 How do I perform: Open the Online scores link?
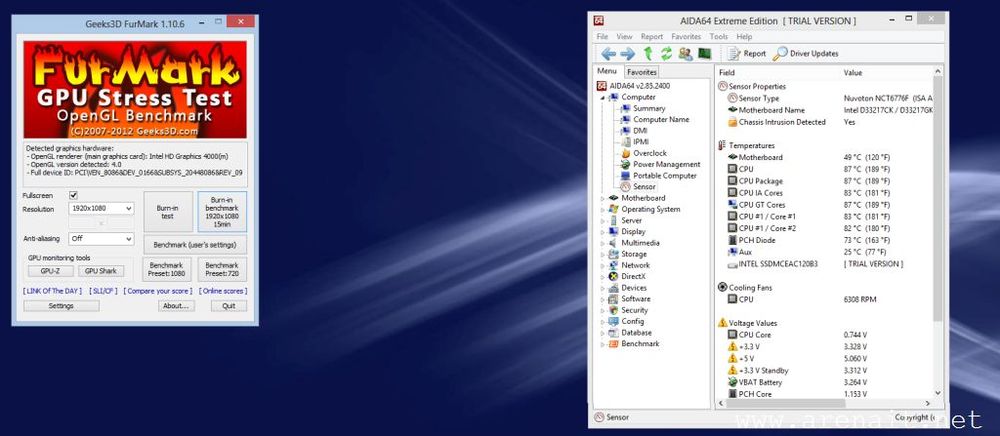click(x=223, y=290)
